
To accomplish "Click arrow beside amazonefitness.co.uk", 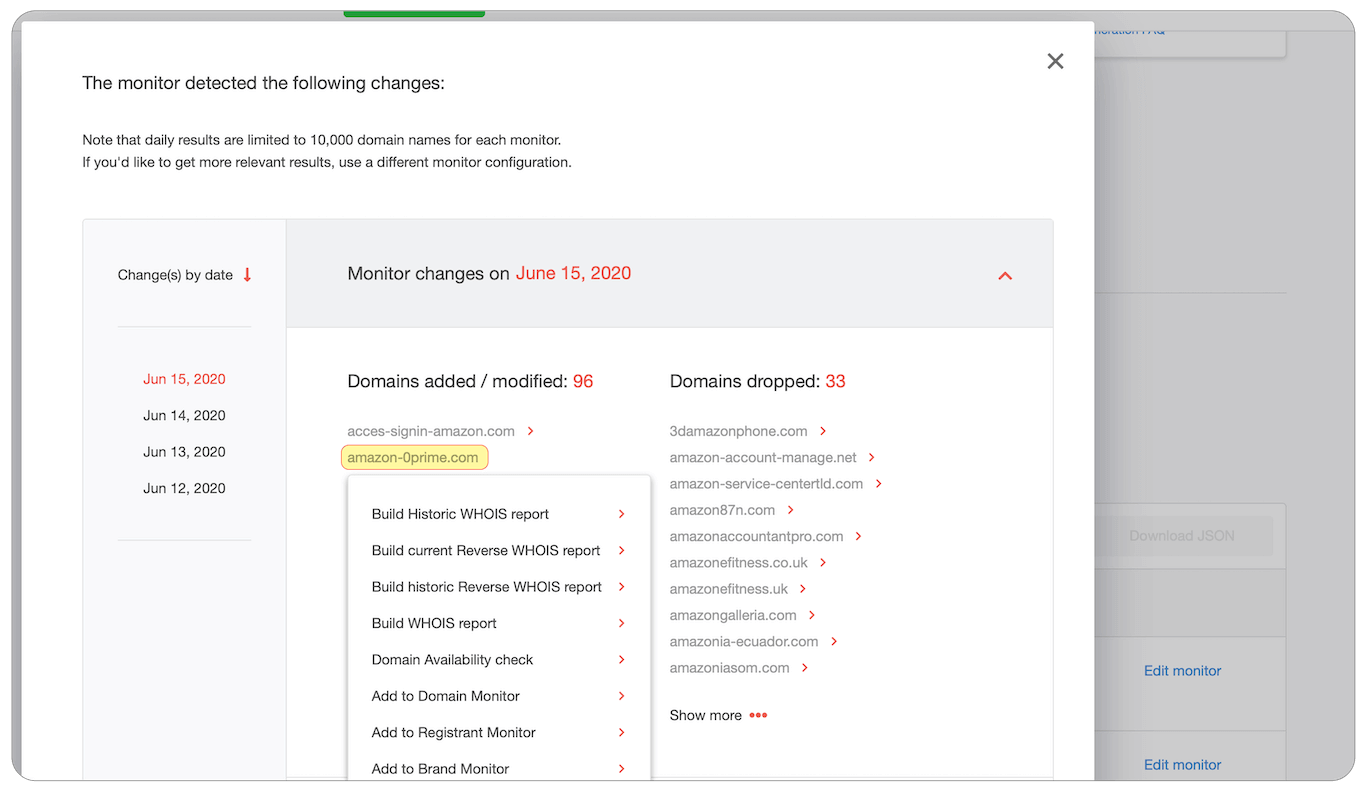I will pos(823,563).
